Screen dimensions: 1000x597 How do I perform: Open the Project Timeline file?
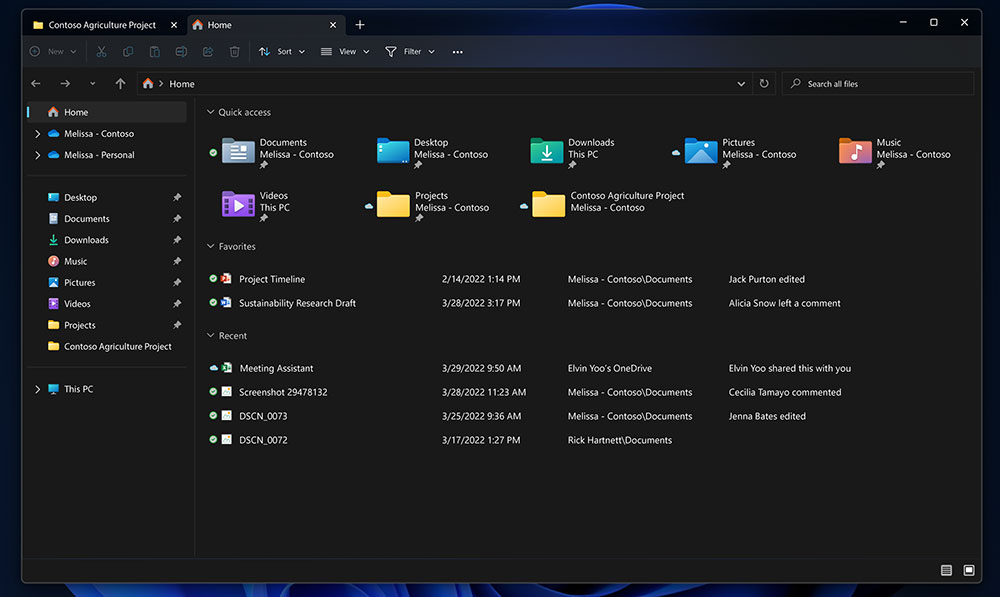coord(271,279)
